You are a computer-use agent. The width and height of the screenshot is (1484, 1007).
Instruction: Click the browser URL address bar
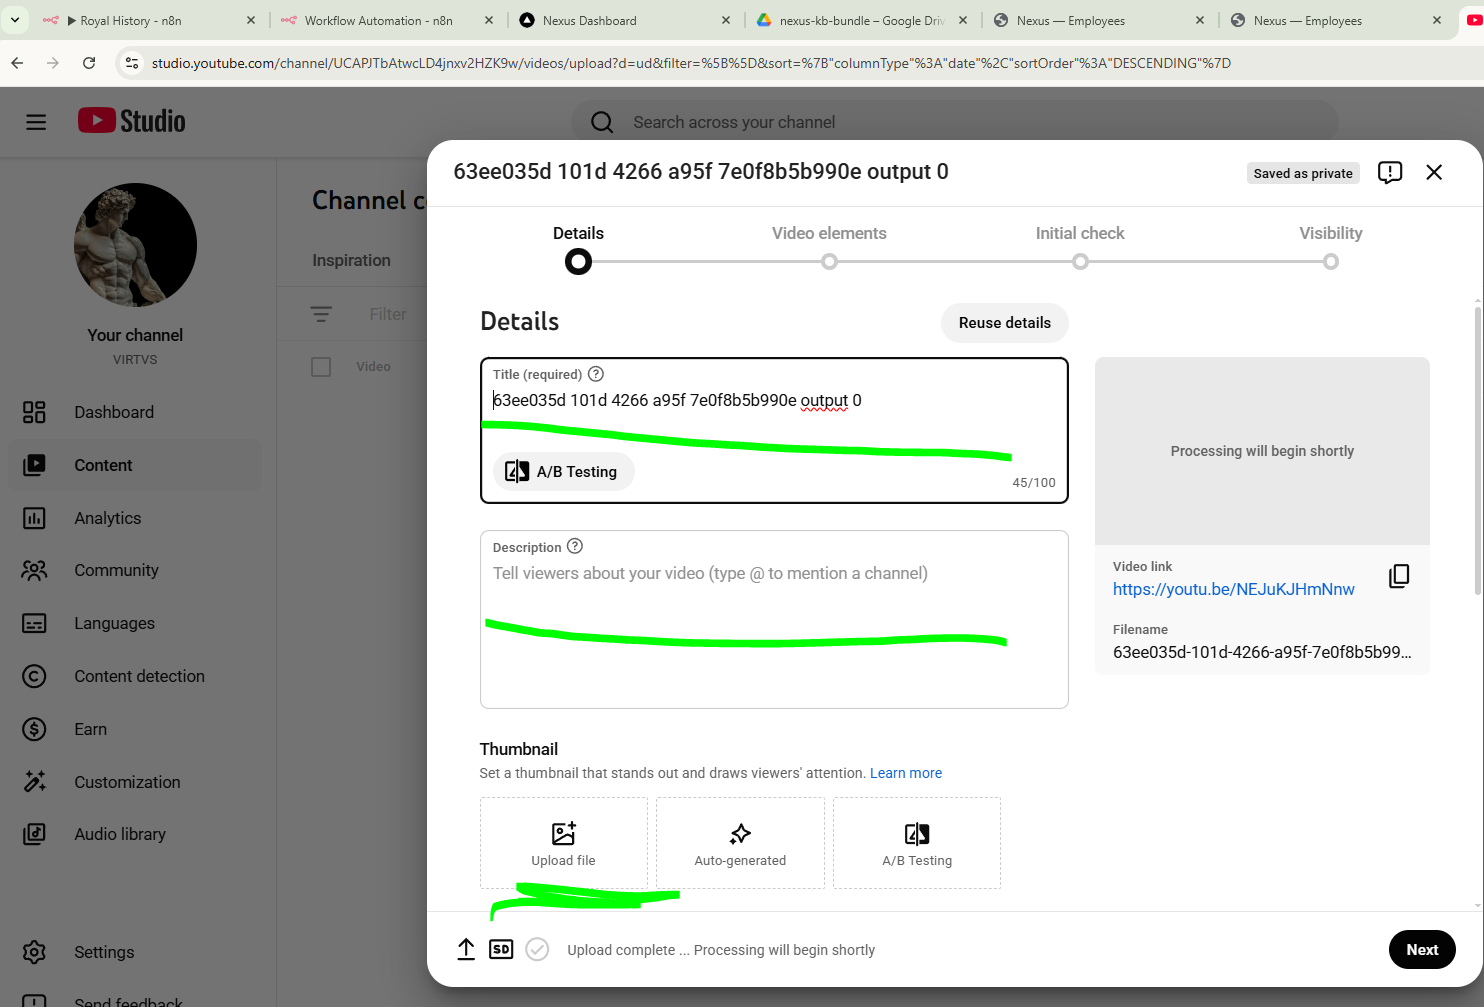(690, 63)
